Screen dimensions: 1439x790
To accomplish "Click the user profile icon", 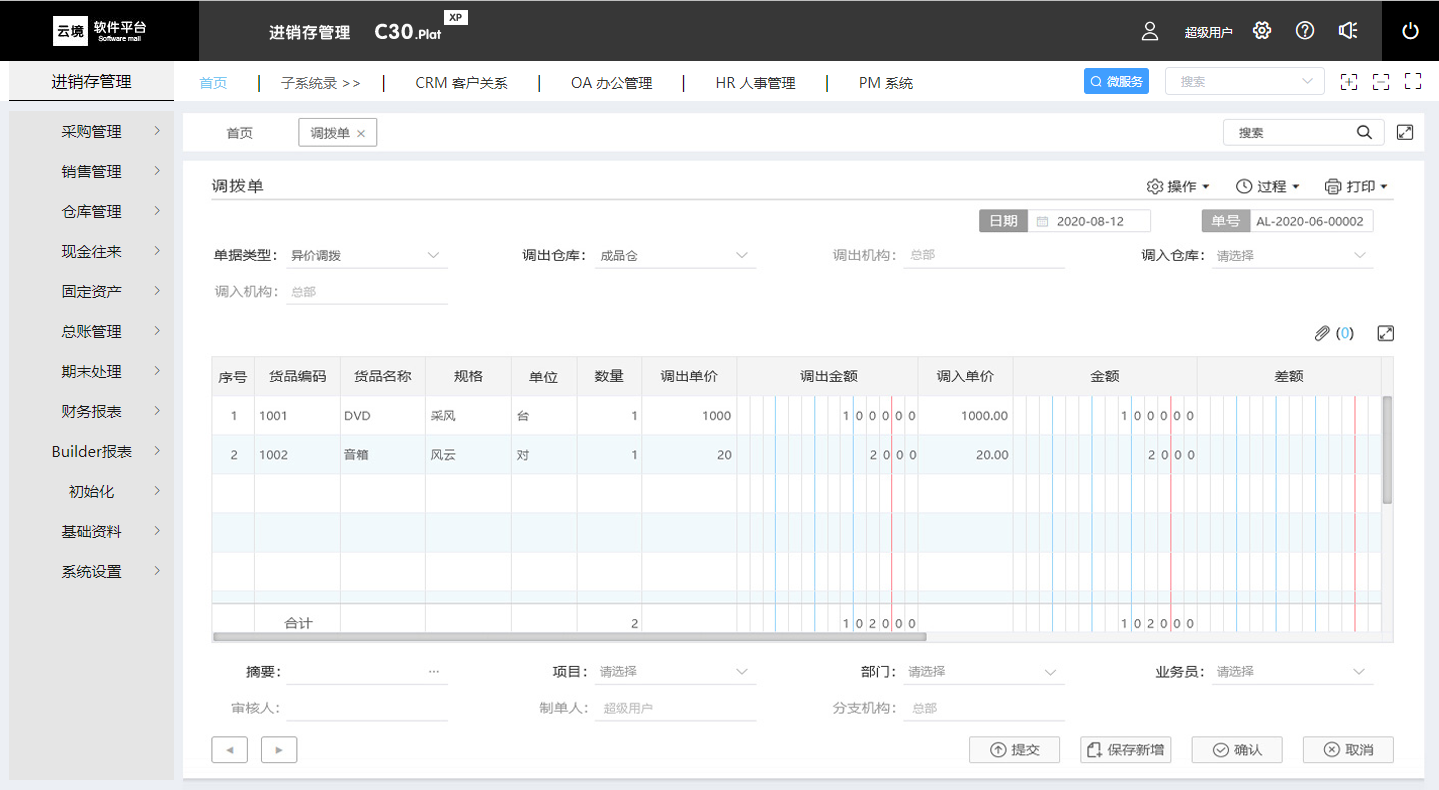I will (x=1150, y=31).
